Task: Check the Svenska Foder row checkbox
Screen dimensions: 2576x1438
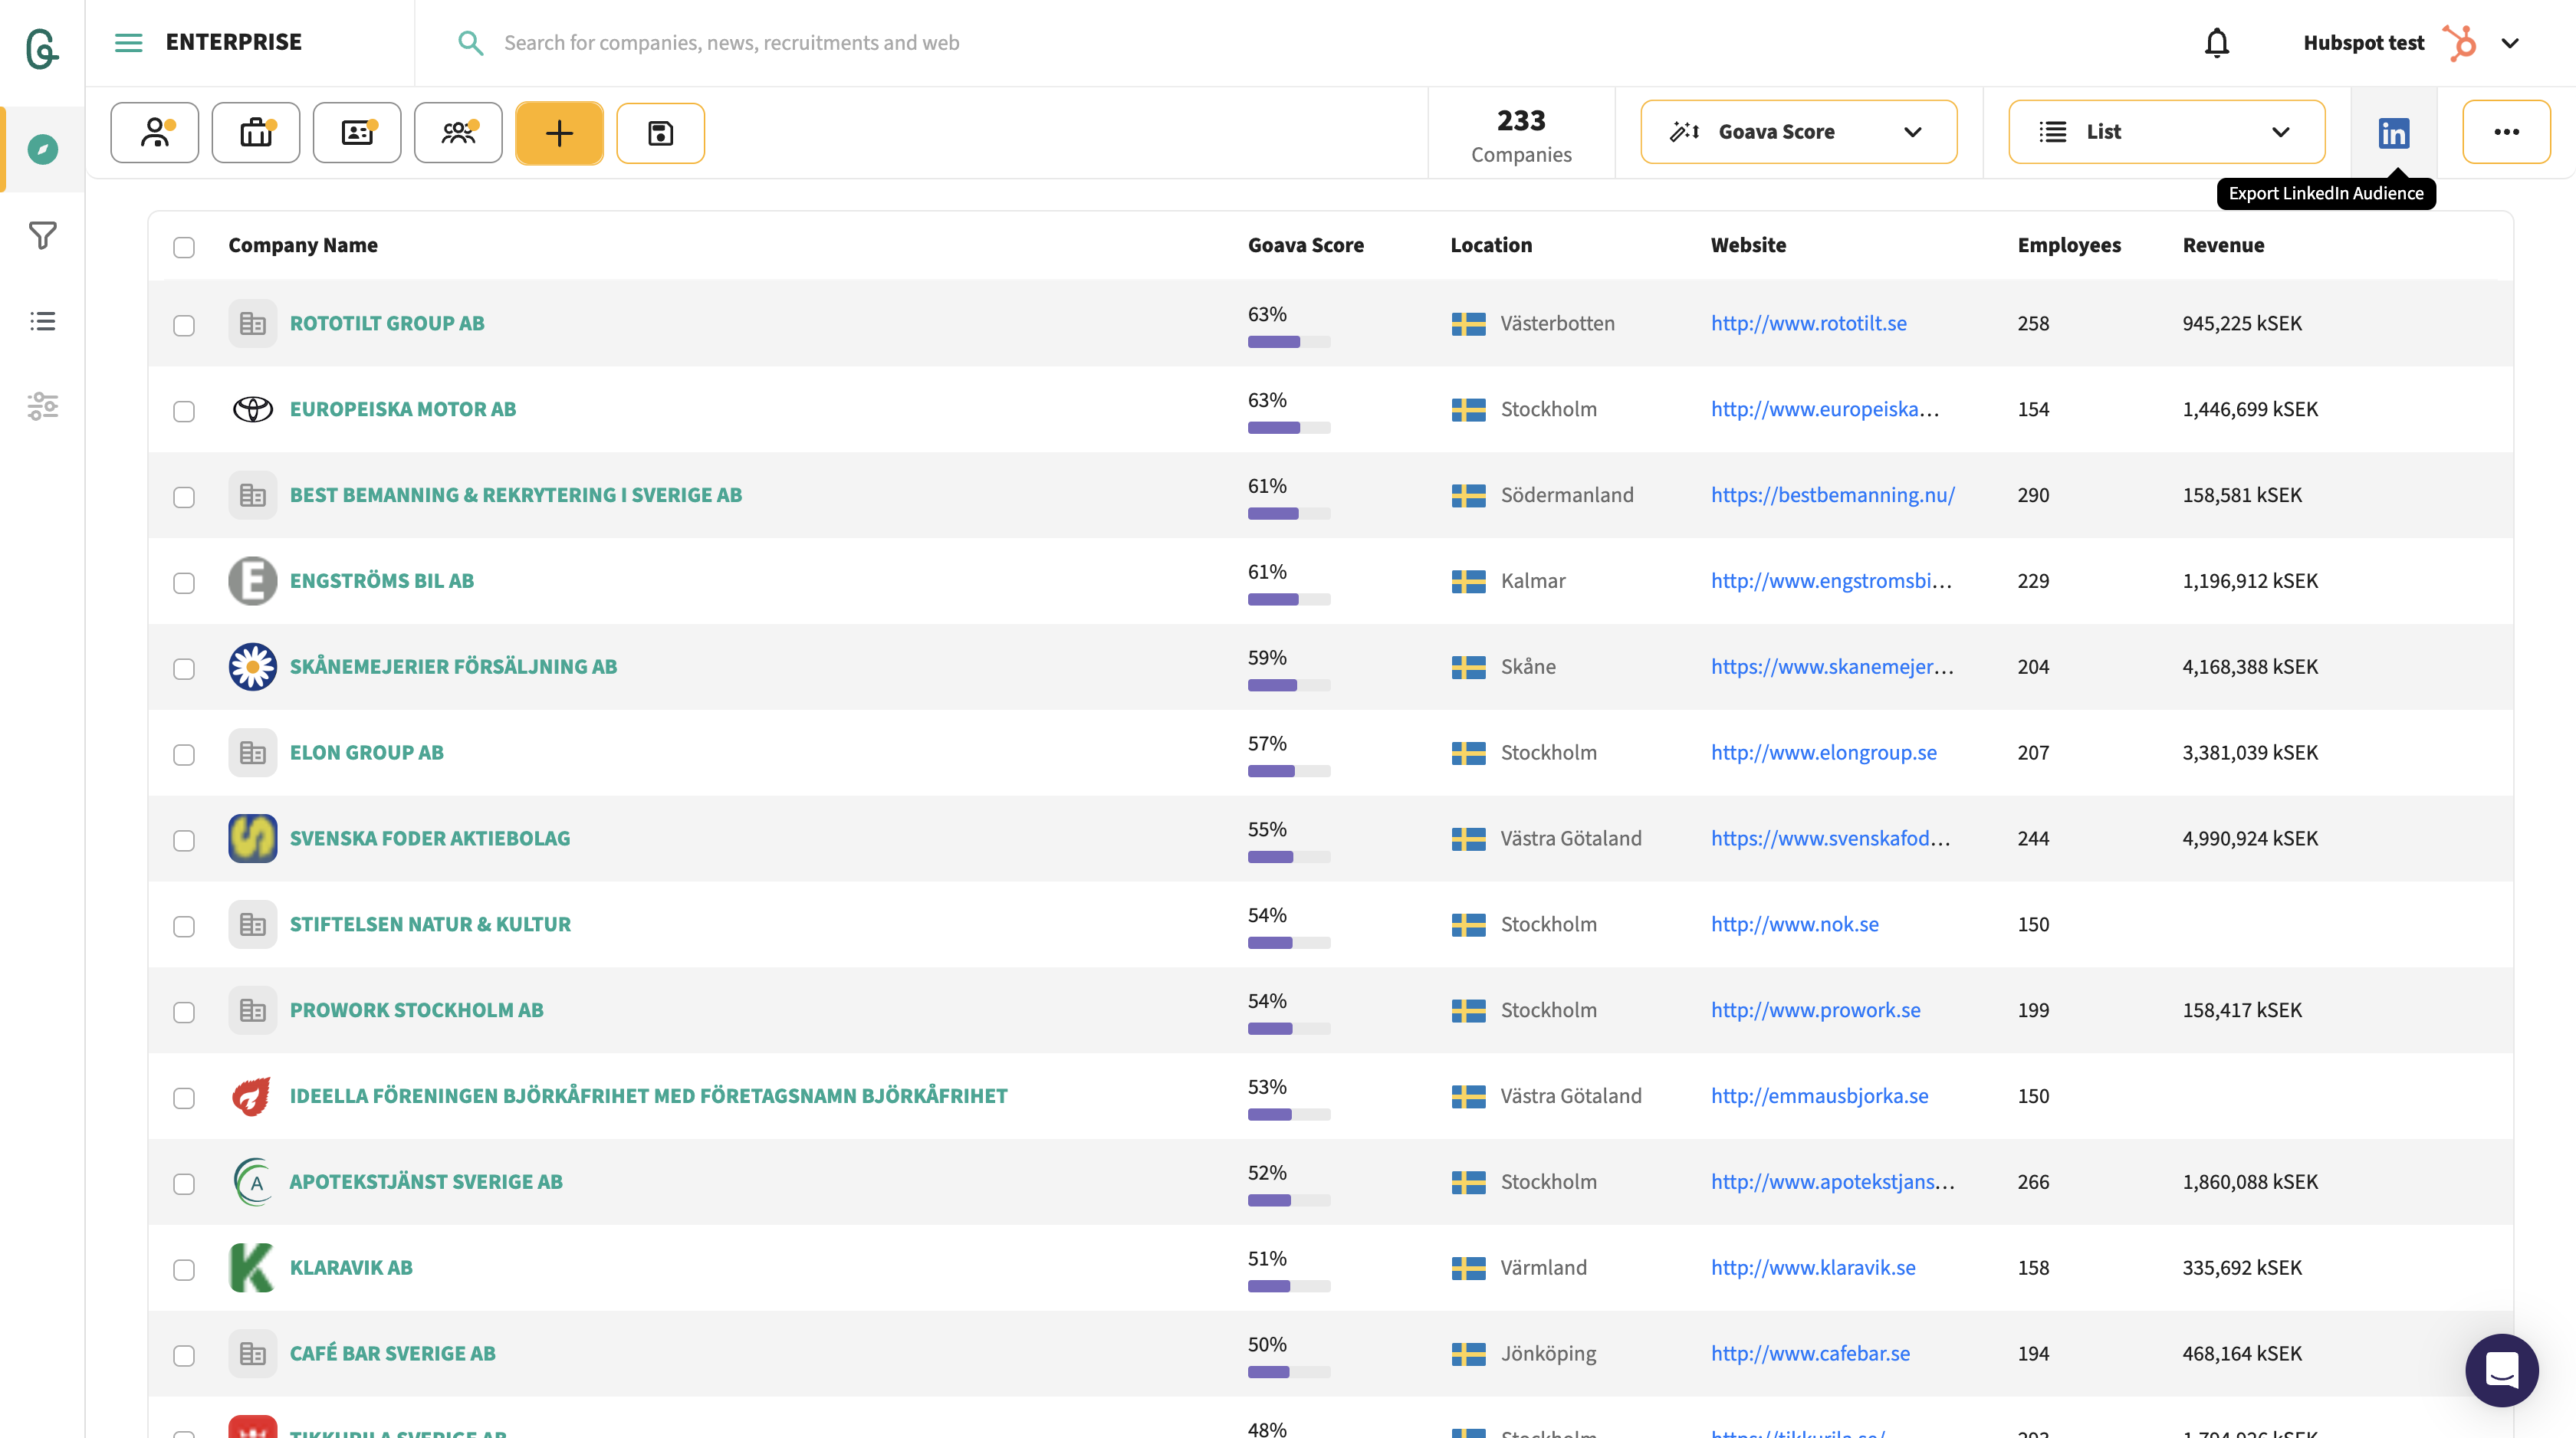Action: (x=184, y=840)
